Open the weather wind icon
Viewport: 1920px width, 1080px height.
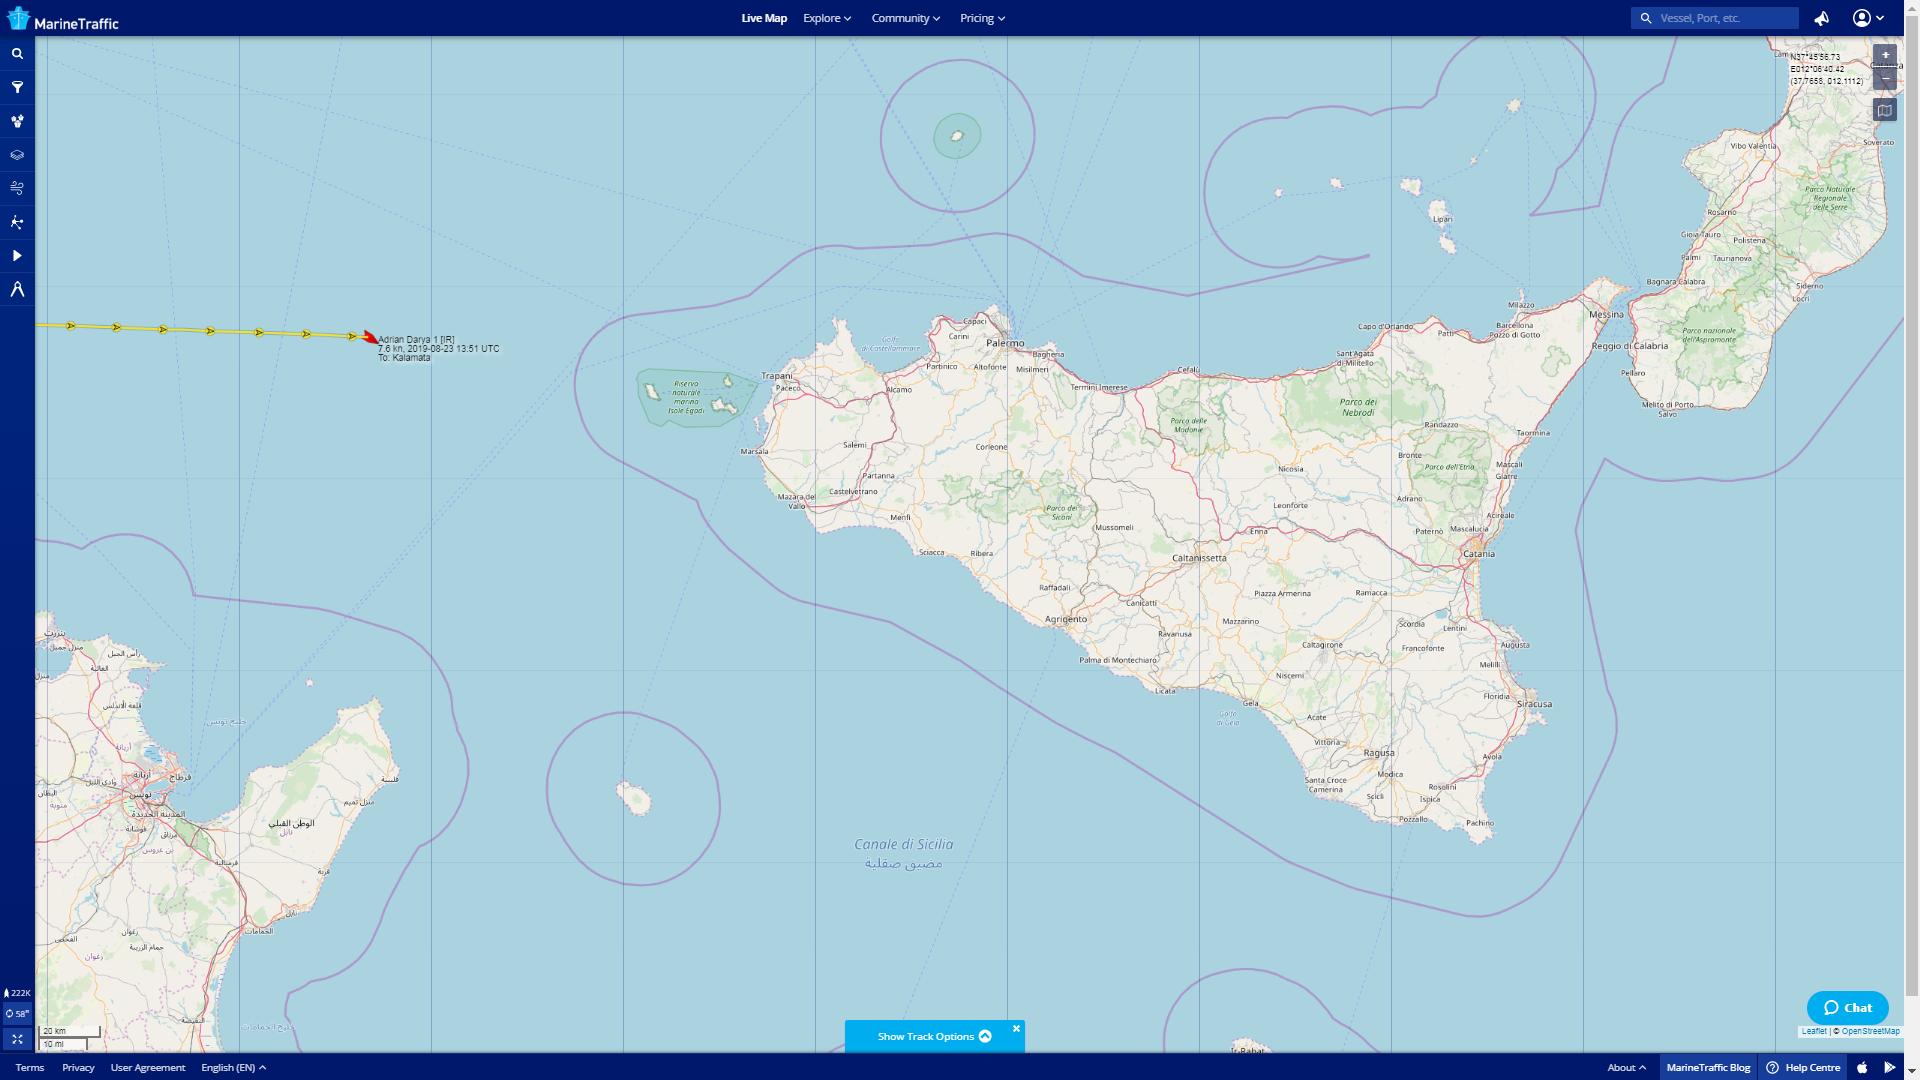(x=17, y=188)
